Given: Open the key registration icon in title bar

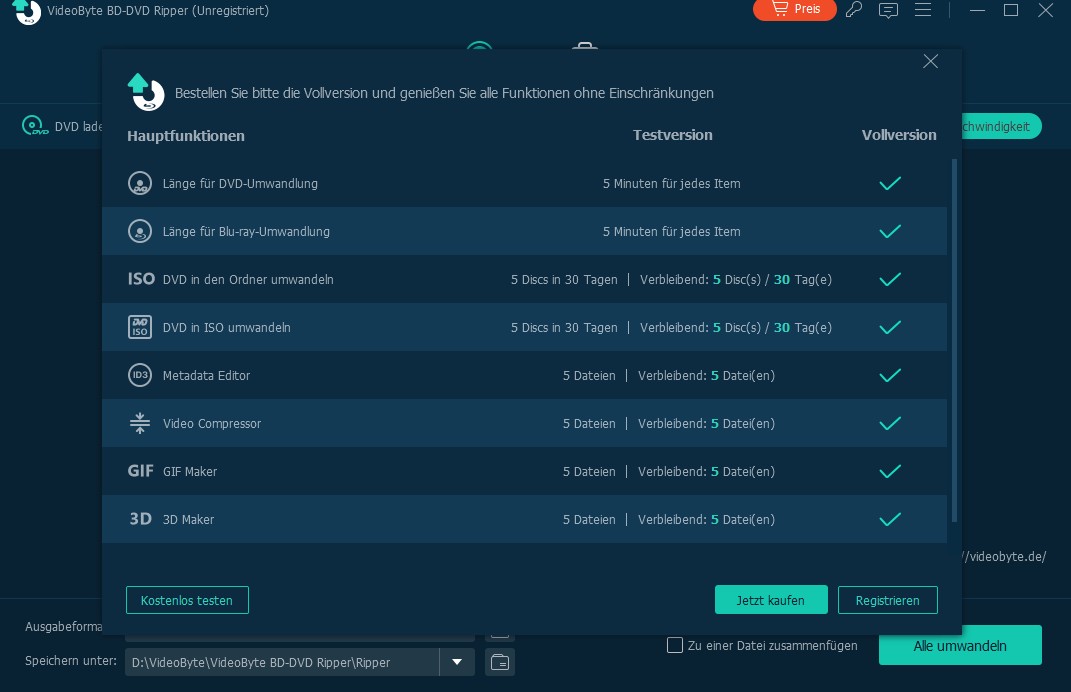Looking at the screenshot, I should [854, 10].
